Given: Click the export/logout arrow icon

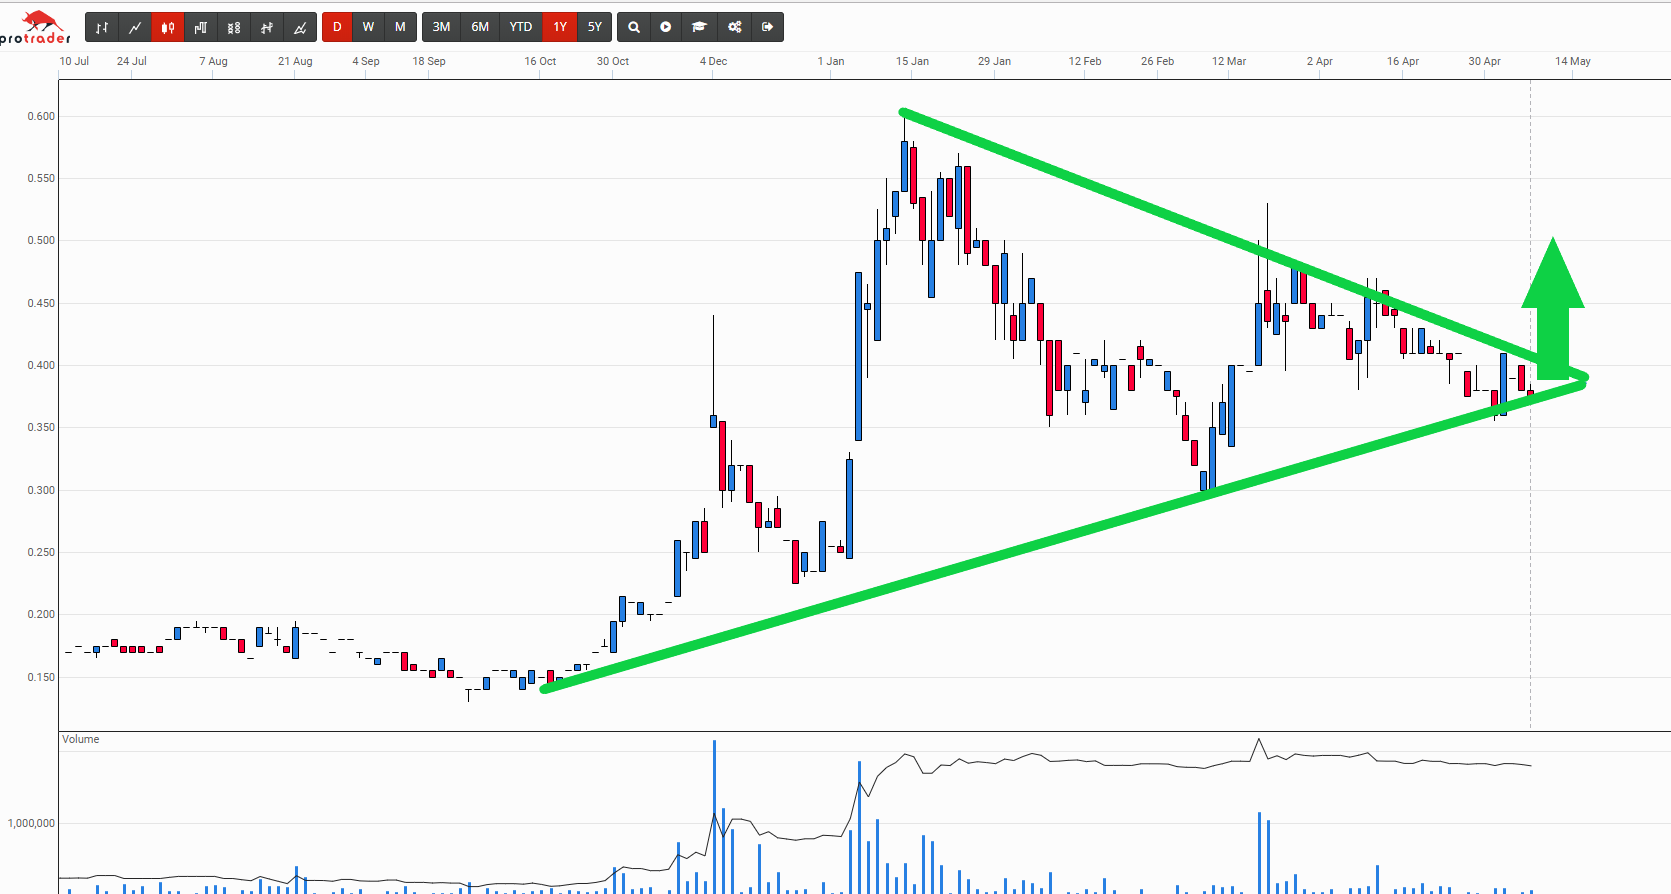Looking at the screenshot, I should point(767,27).
